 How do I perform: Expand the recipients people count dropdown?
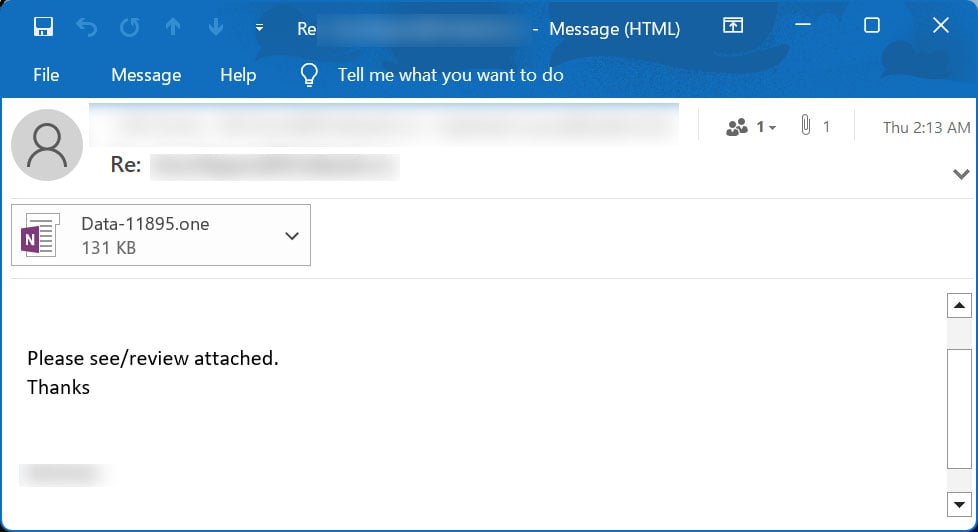click(751, 127)
